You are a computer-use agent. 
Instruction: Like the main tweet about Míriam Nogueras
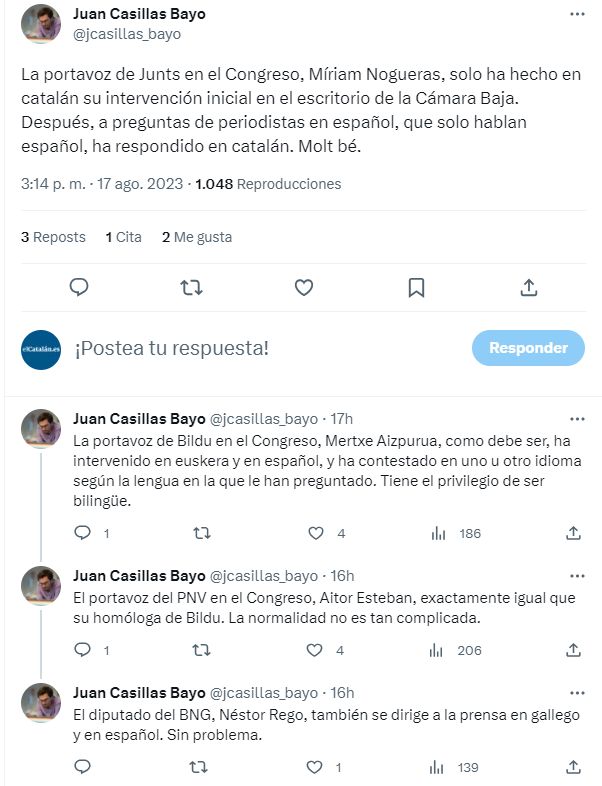click(304, 287)
